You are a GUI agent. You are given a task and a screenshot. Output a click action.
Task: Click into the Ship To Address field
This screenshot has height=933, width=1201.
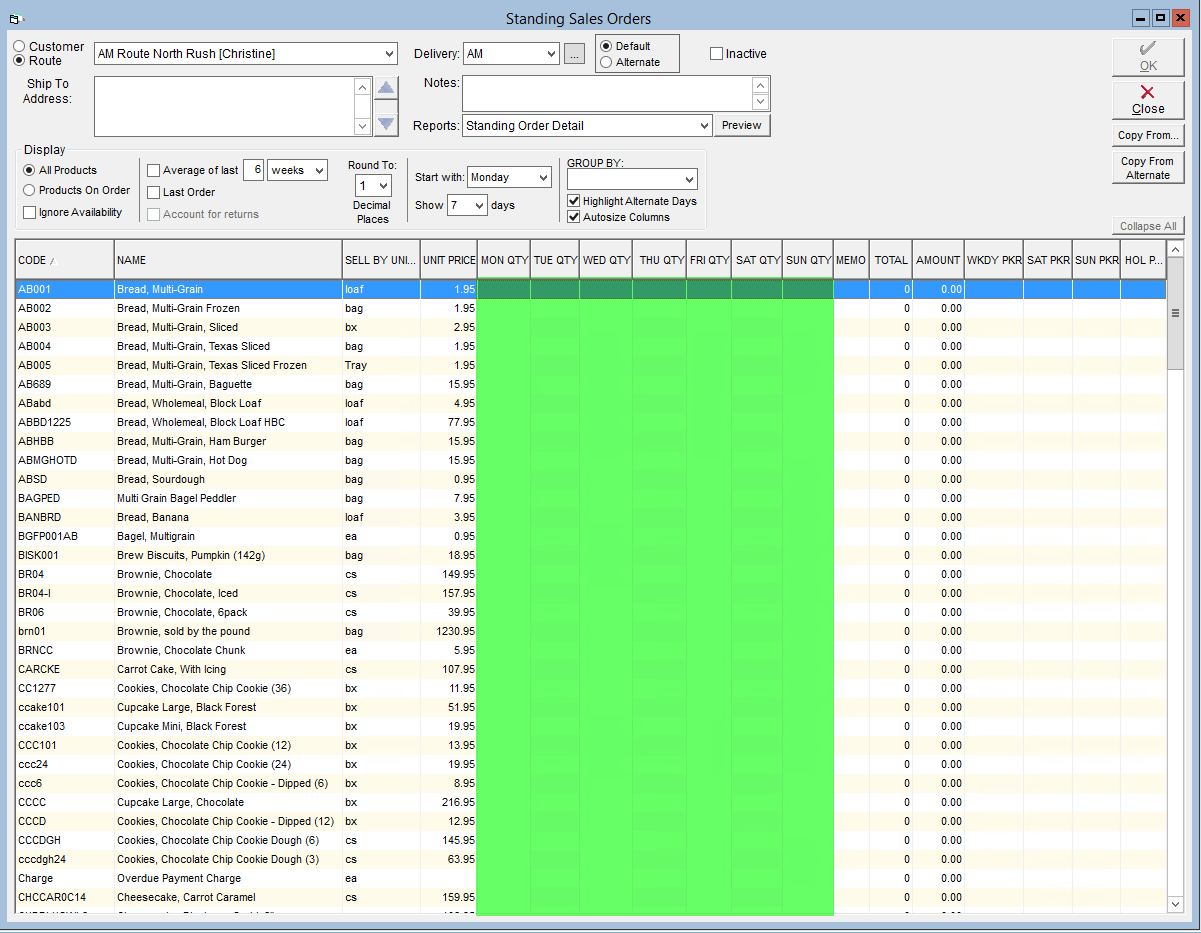click(x=224, y=106)
